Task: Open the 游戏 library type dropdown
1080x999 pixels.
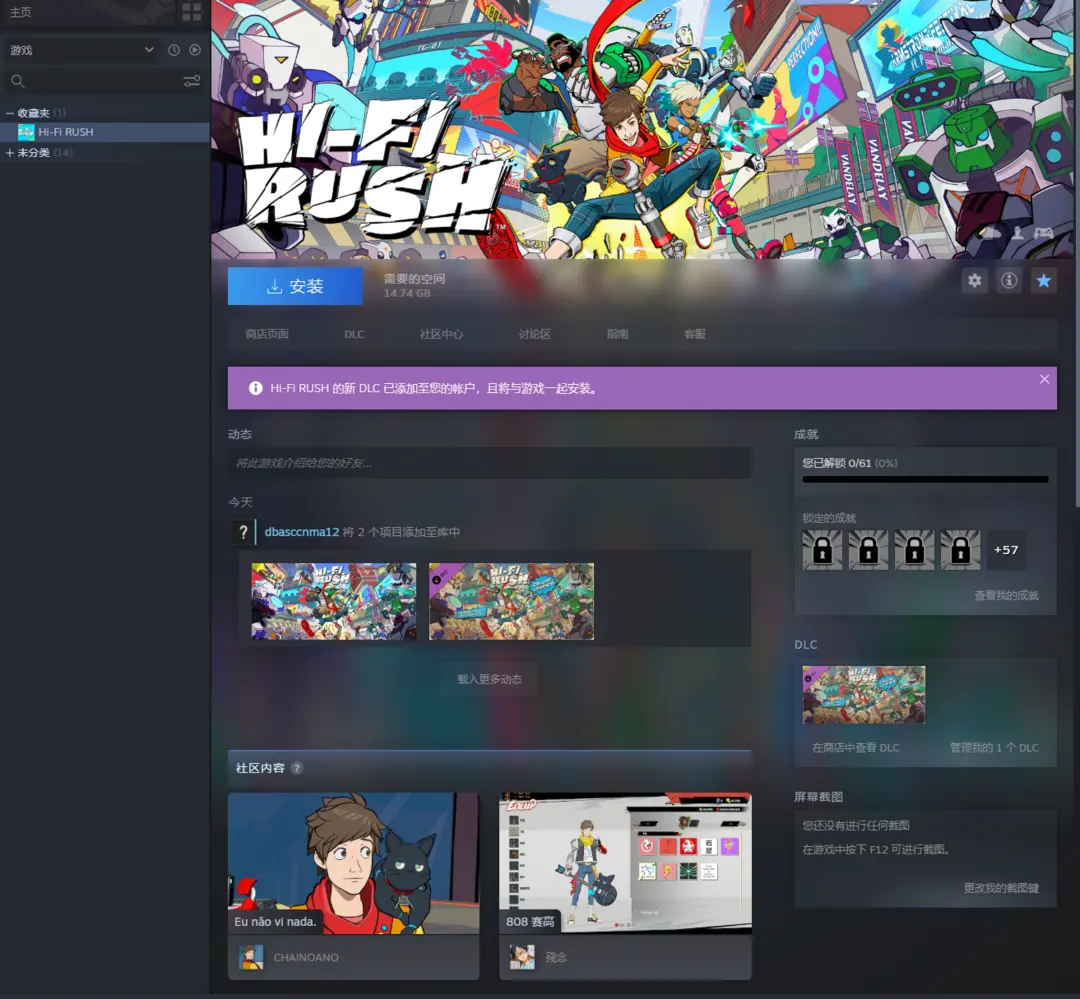Action: tap(80, 50)
